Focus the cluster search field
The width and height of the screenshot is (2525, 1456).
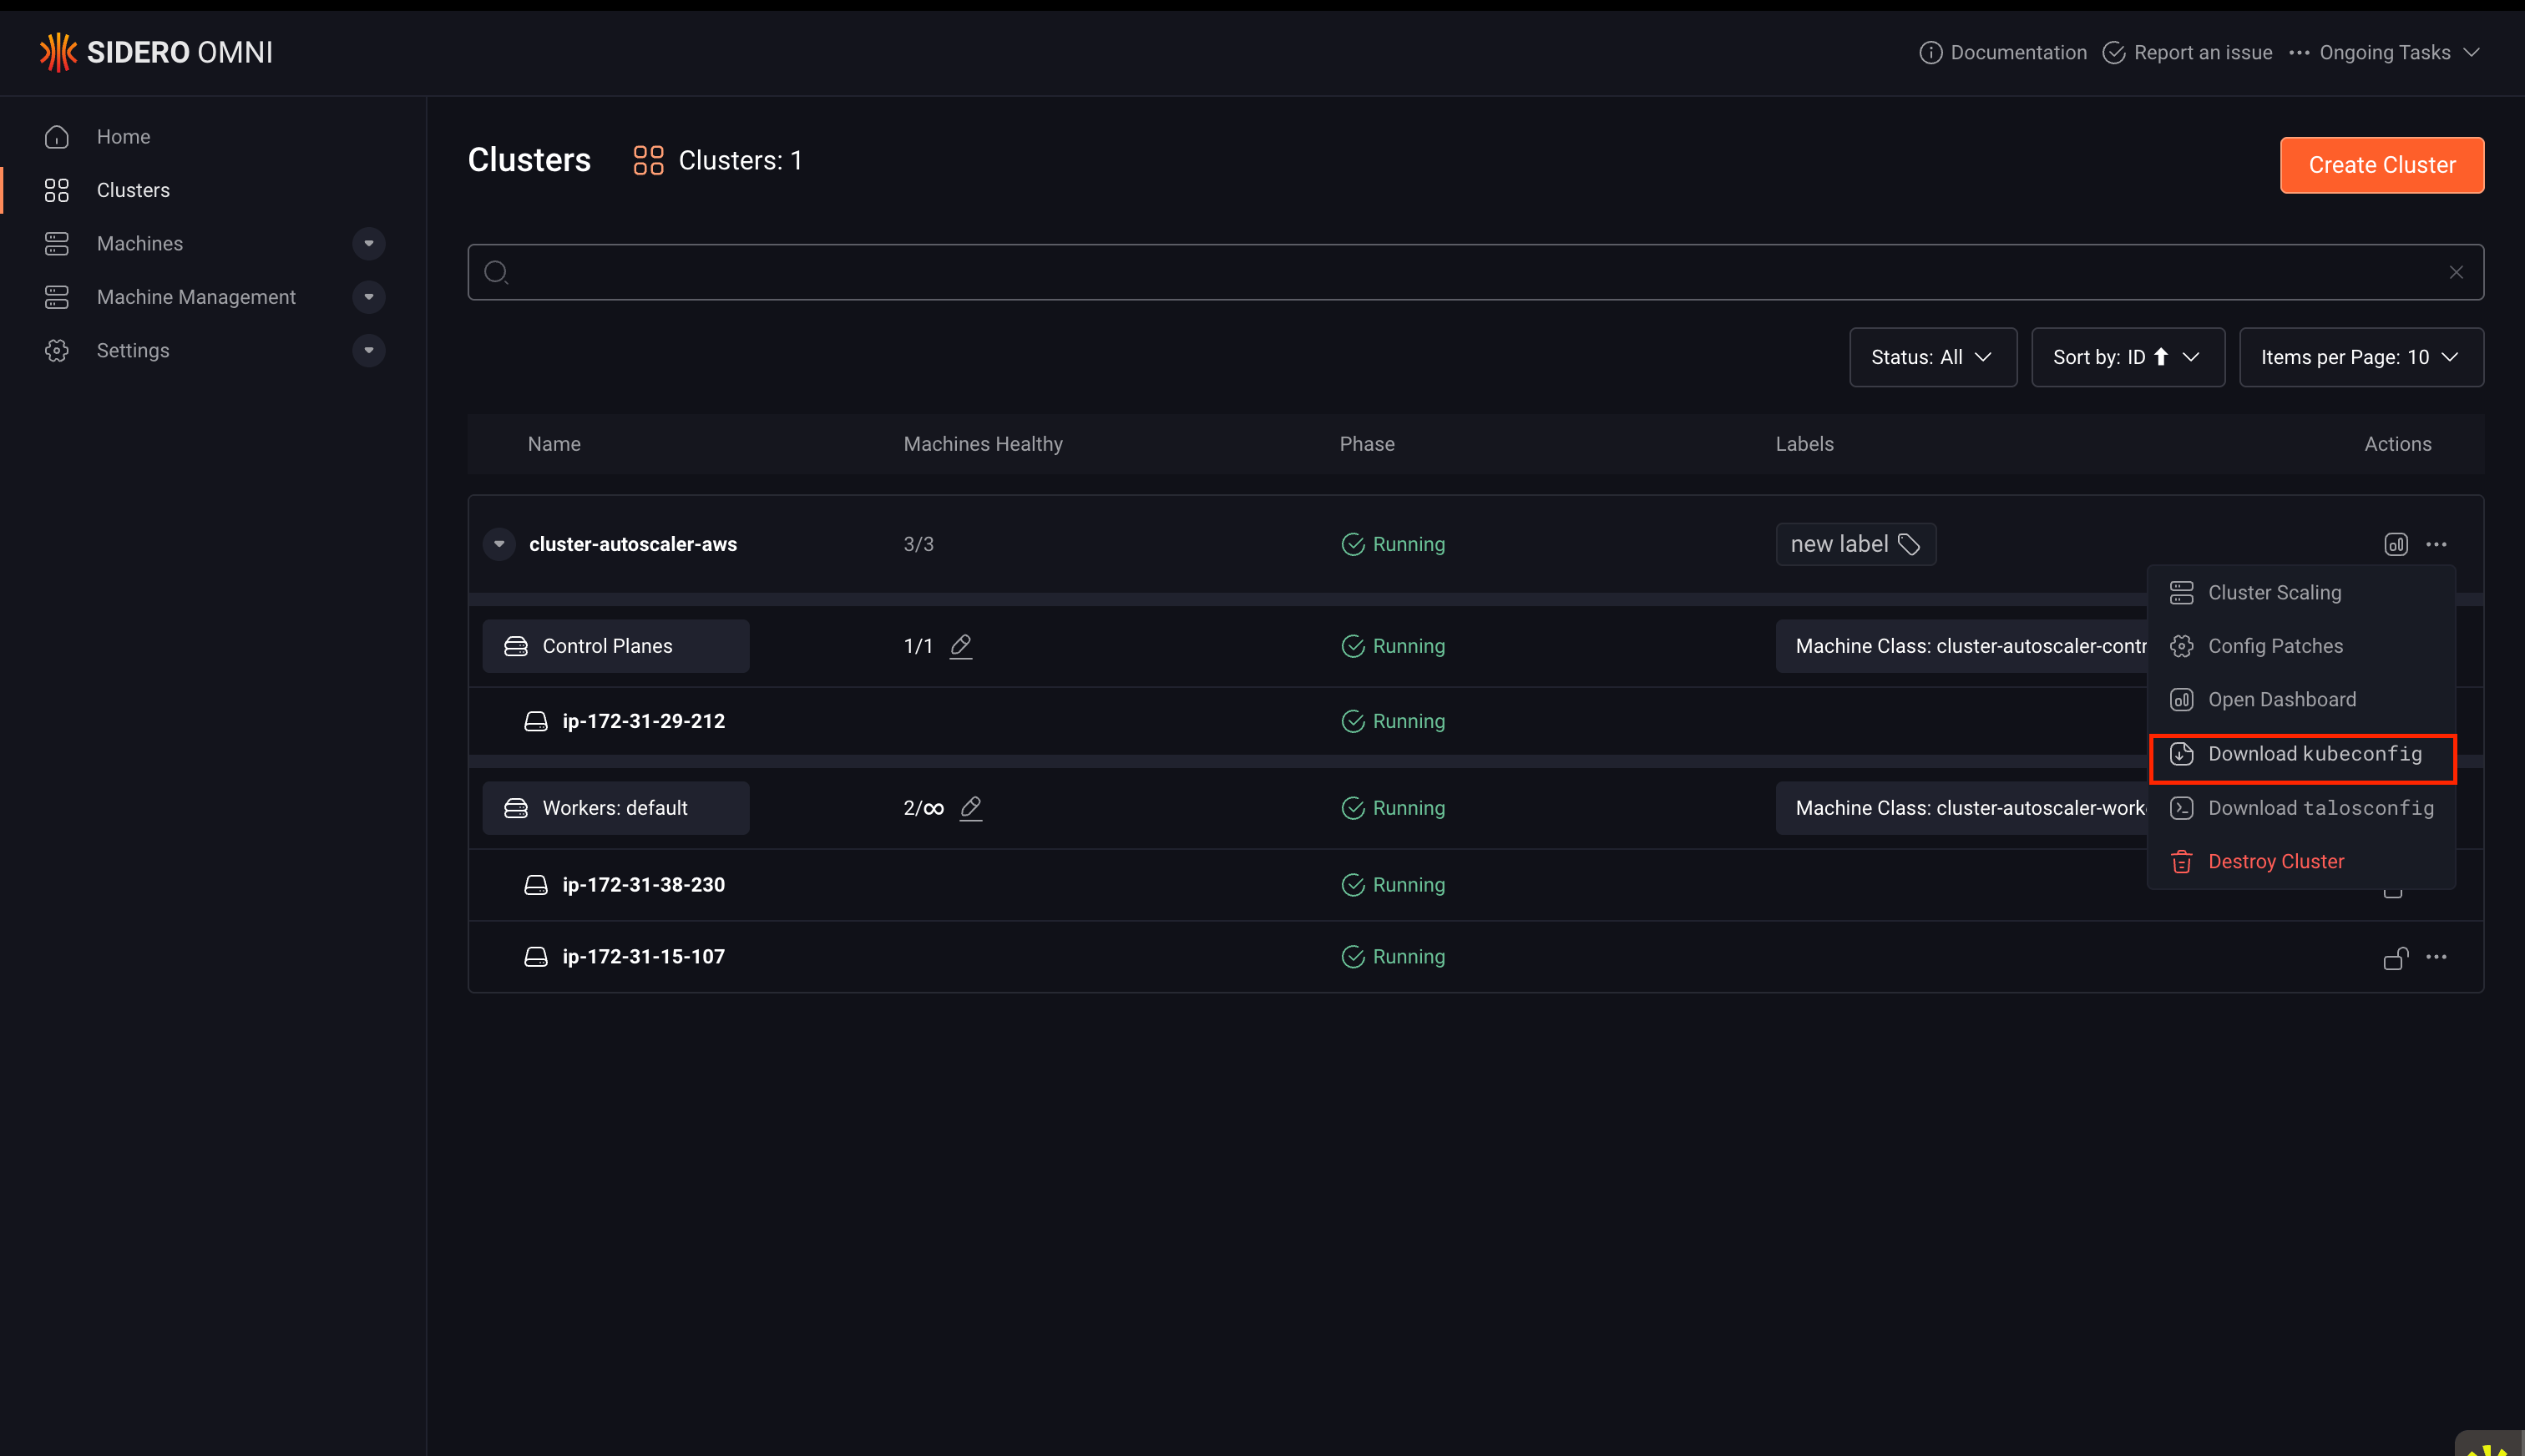coord(1475,272)
